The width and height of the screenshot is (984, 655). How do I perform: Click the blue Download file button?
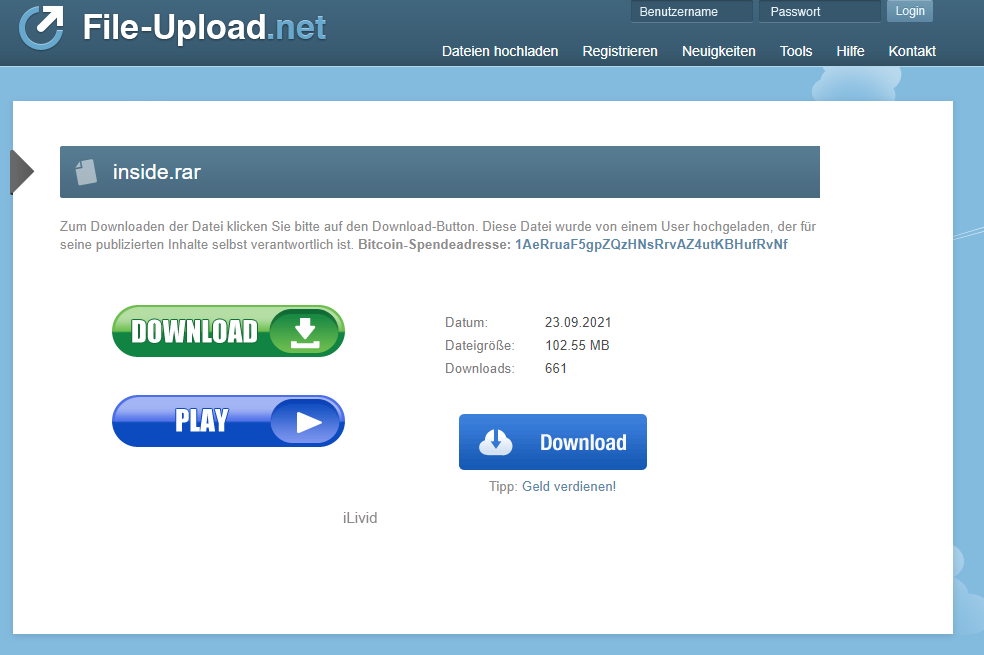(553, 442)
